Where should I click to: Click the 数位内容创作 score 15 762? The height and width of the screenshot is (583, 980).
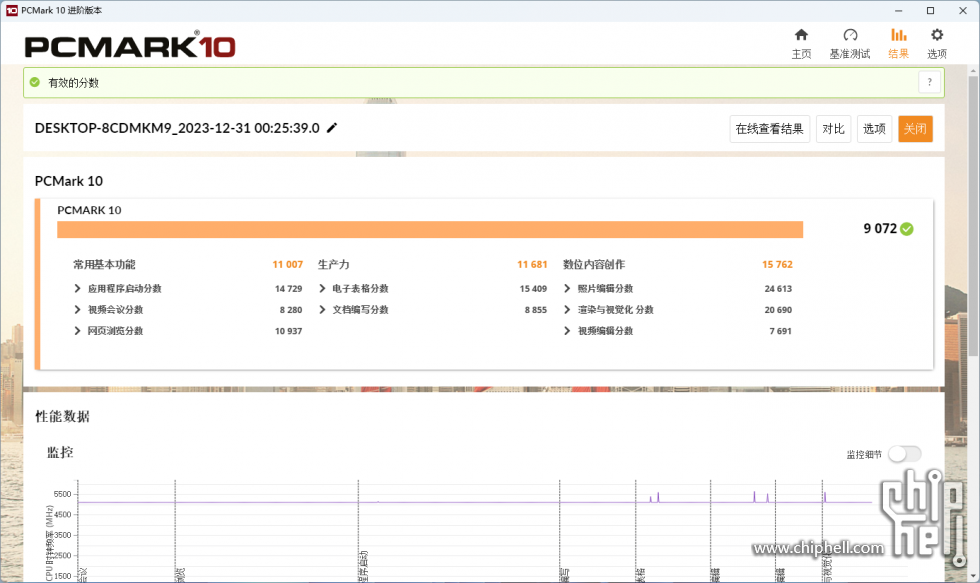coord(777,264)
